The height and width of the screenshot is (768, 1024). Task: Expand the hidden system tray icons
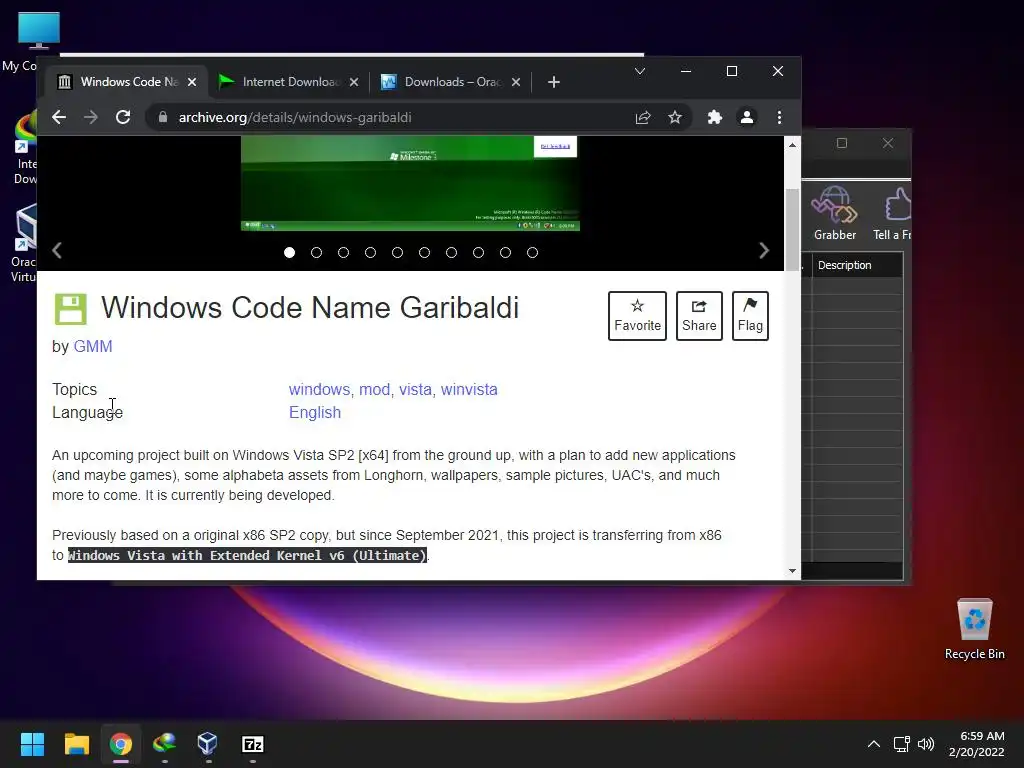tap(874, 744)
